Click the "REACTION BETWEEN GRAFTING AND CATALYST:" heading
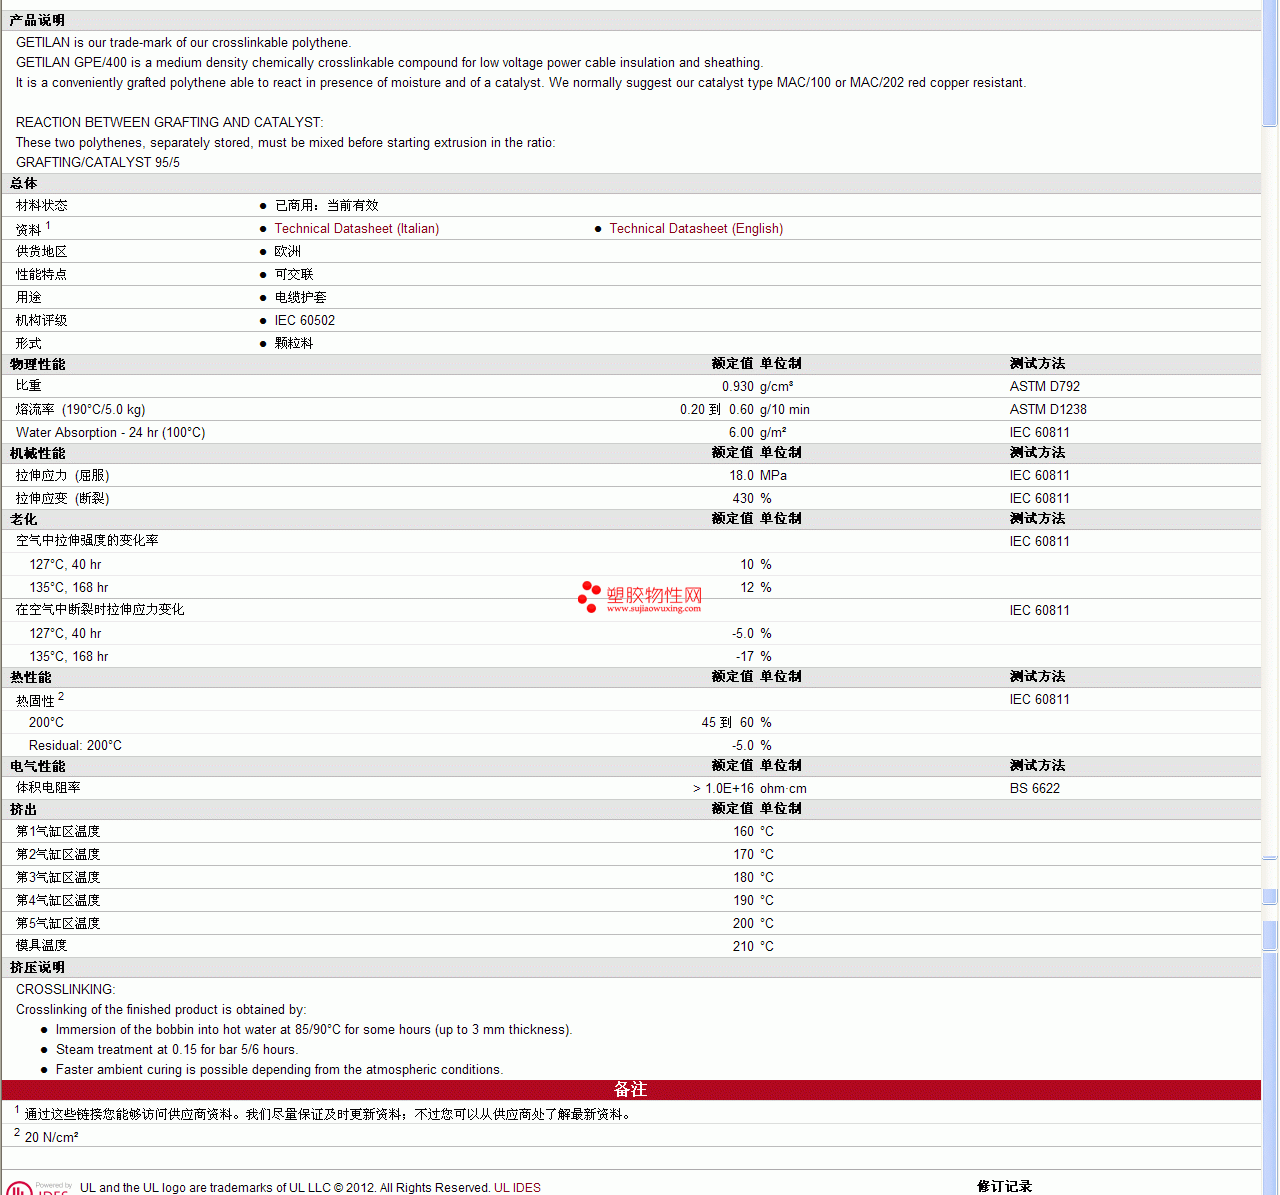Image resolution: width=1280 pixels, height=1195 pixels. coord(170,123)
